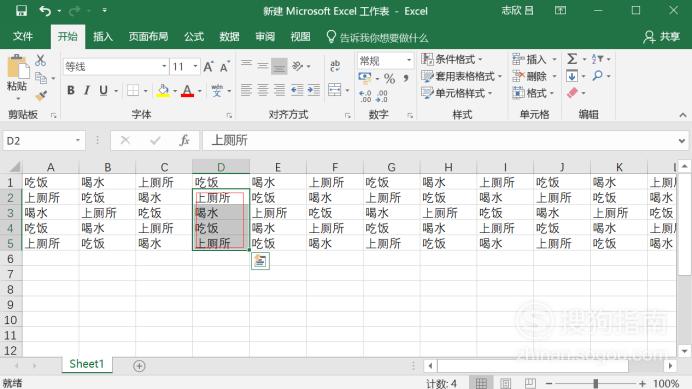This screenshot has height=389, width=692.
Task: Click the Wrap Text icon
Action: (335, 66)
